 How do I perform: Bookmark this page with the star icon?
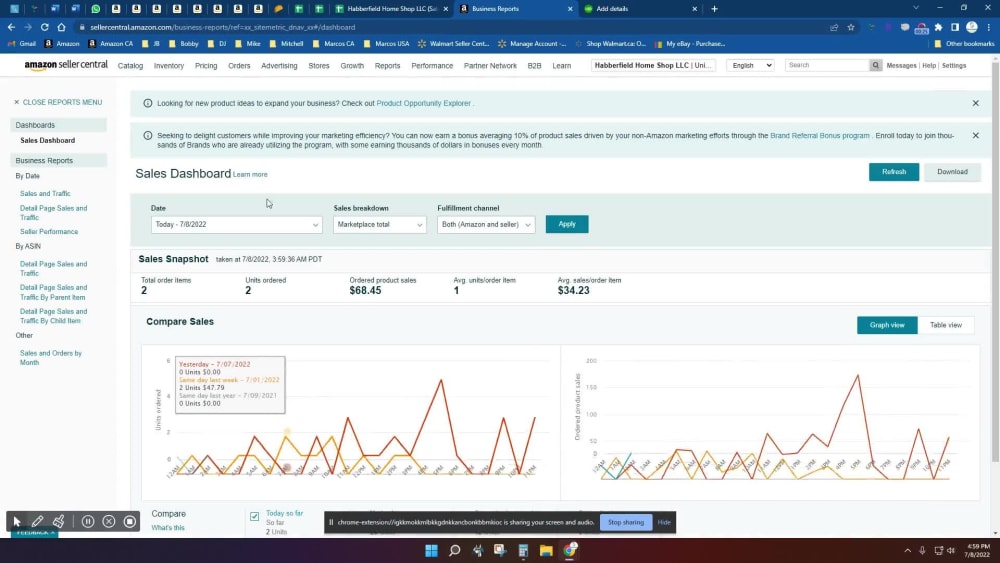pos(851,27)
